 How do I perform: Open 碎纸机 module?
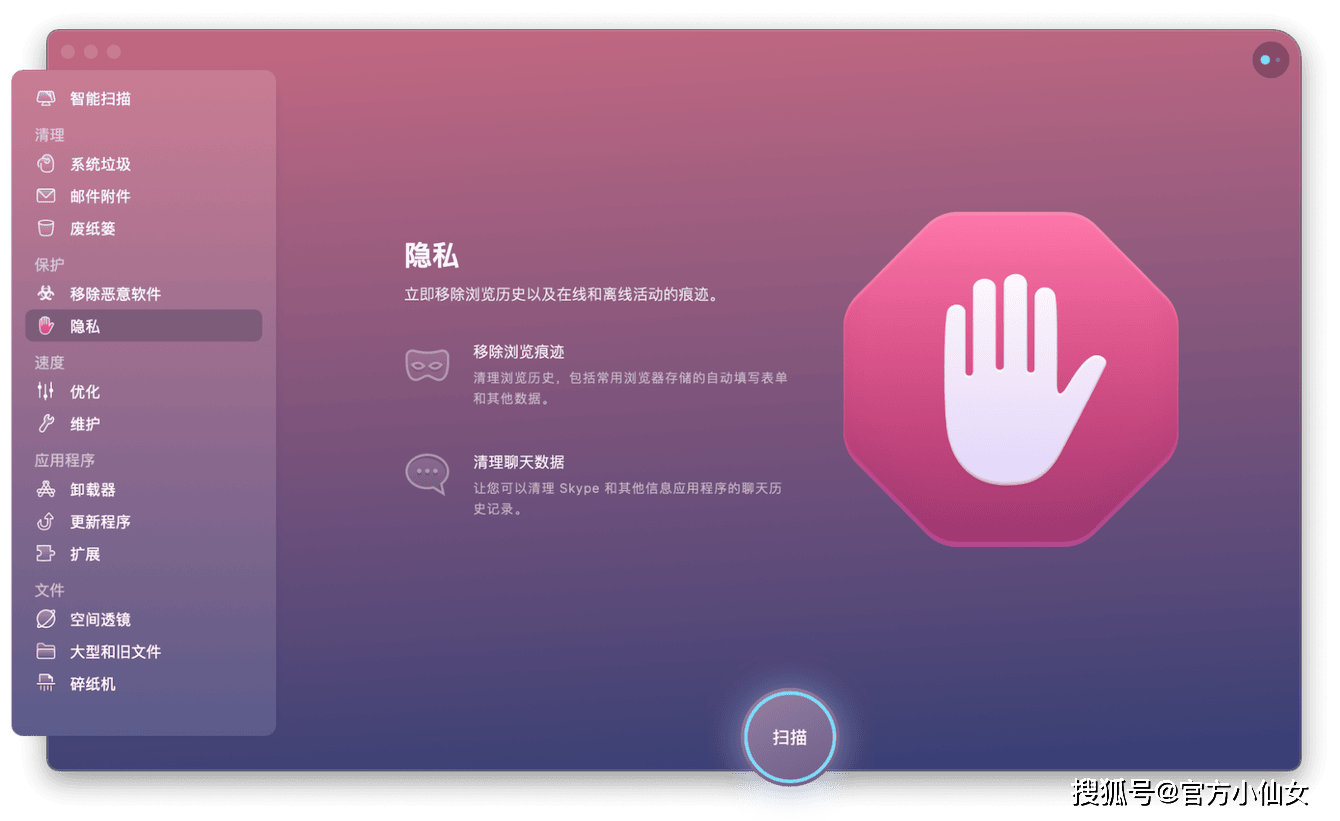pyautogui.click(x=144, y=684)
